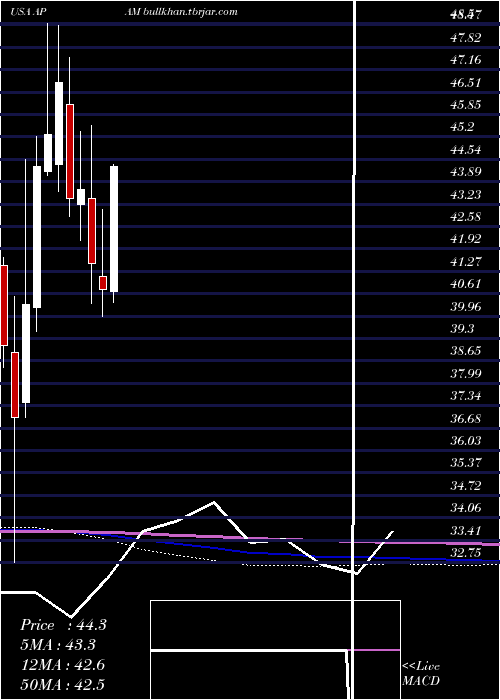Viewport: 500px width, 700px height.
Task: Click the 42.58 price axis label
Action: pos(466,217)
